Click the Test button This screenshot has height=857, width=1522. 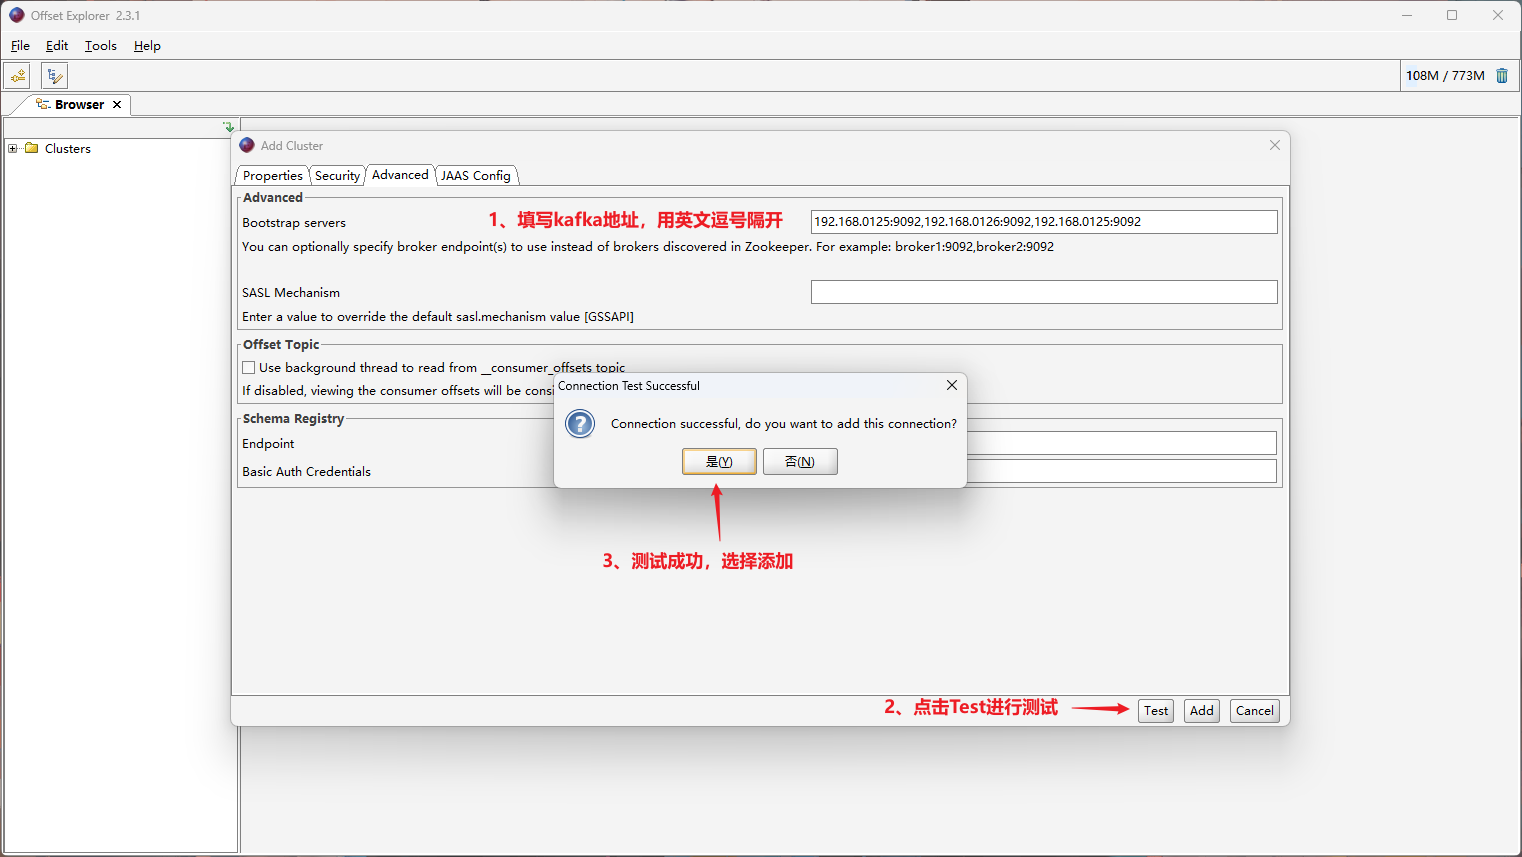click(x=1156, y=710)
